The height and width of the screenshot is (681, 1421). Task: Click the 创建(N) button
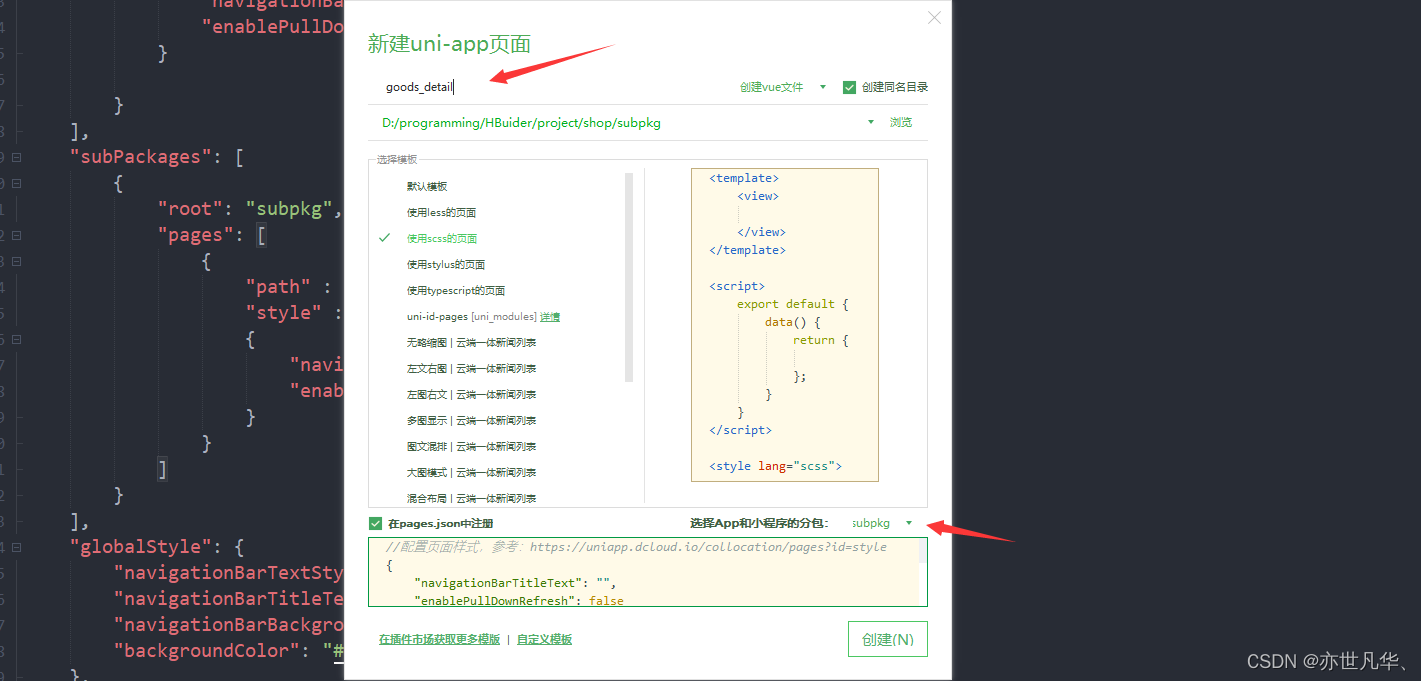(x=888, y=639)
